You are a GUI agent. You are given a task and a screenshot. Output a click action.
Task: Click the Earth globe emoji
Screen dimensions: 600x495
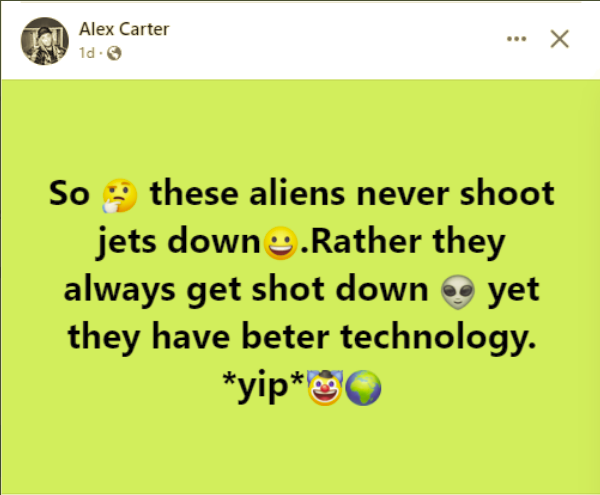click(x=363, y=387)
